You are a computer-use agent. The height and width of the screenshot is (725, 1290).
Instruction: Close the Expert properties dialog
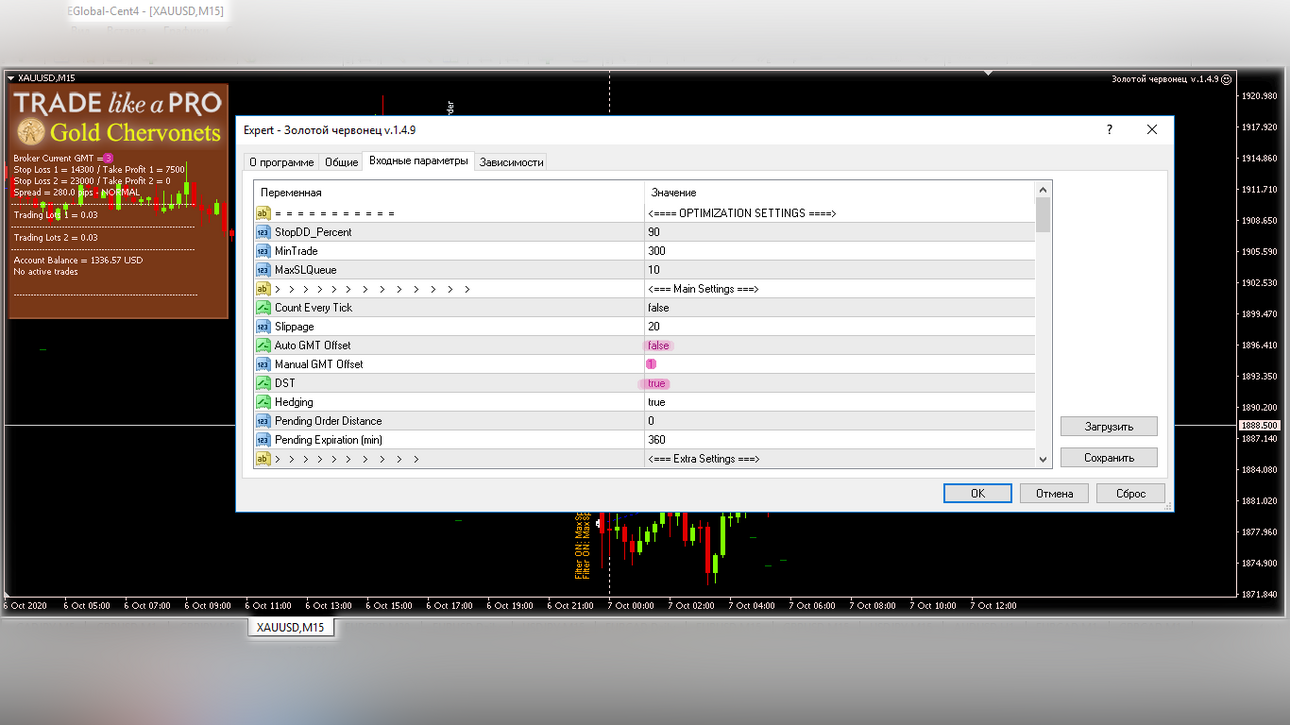coord(1151,130)
